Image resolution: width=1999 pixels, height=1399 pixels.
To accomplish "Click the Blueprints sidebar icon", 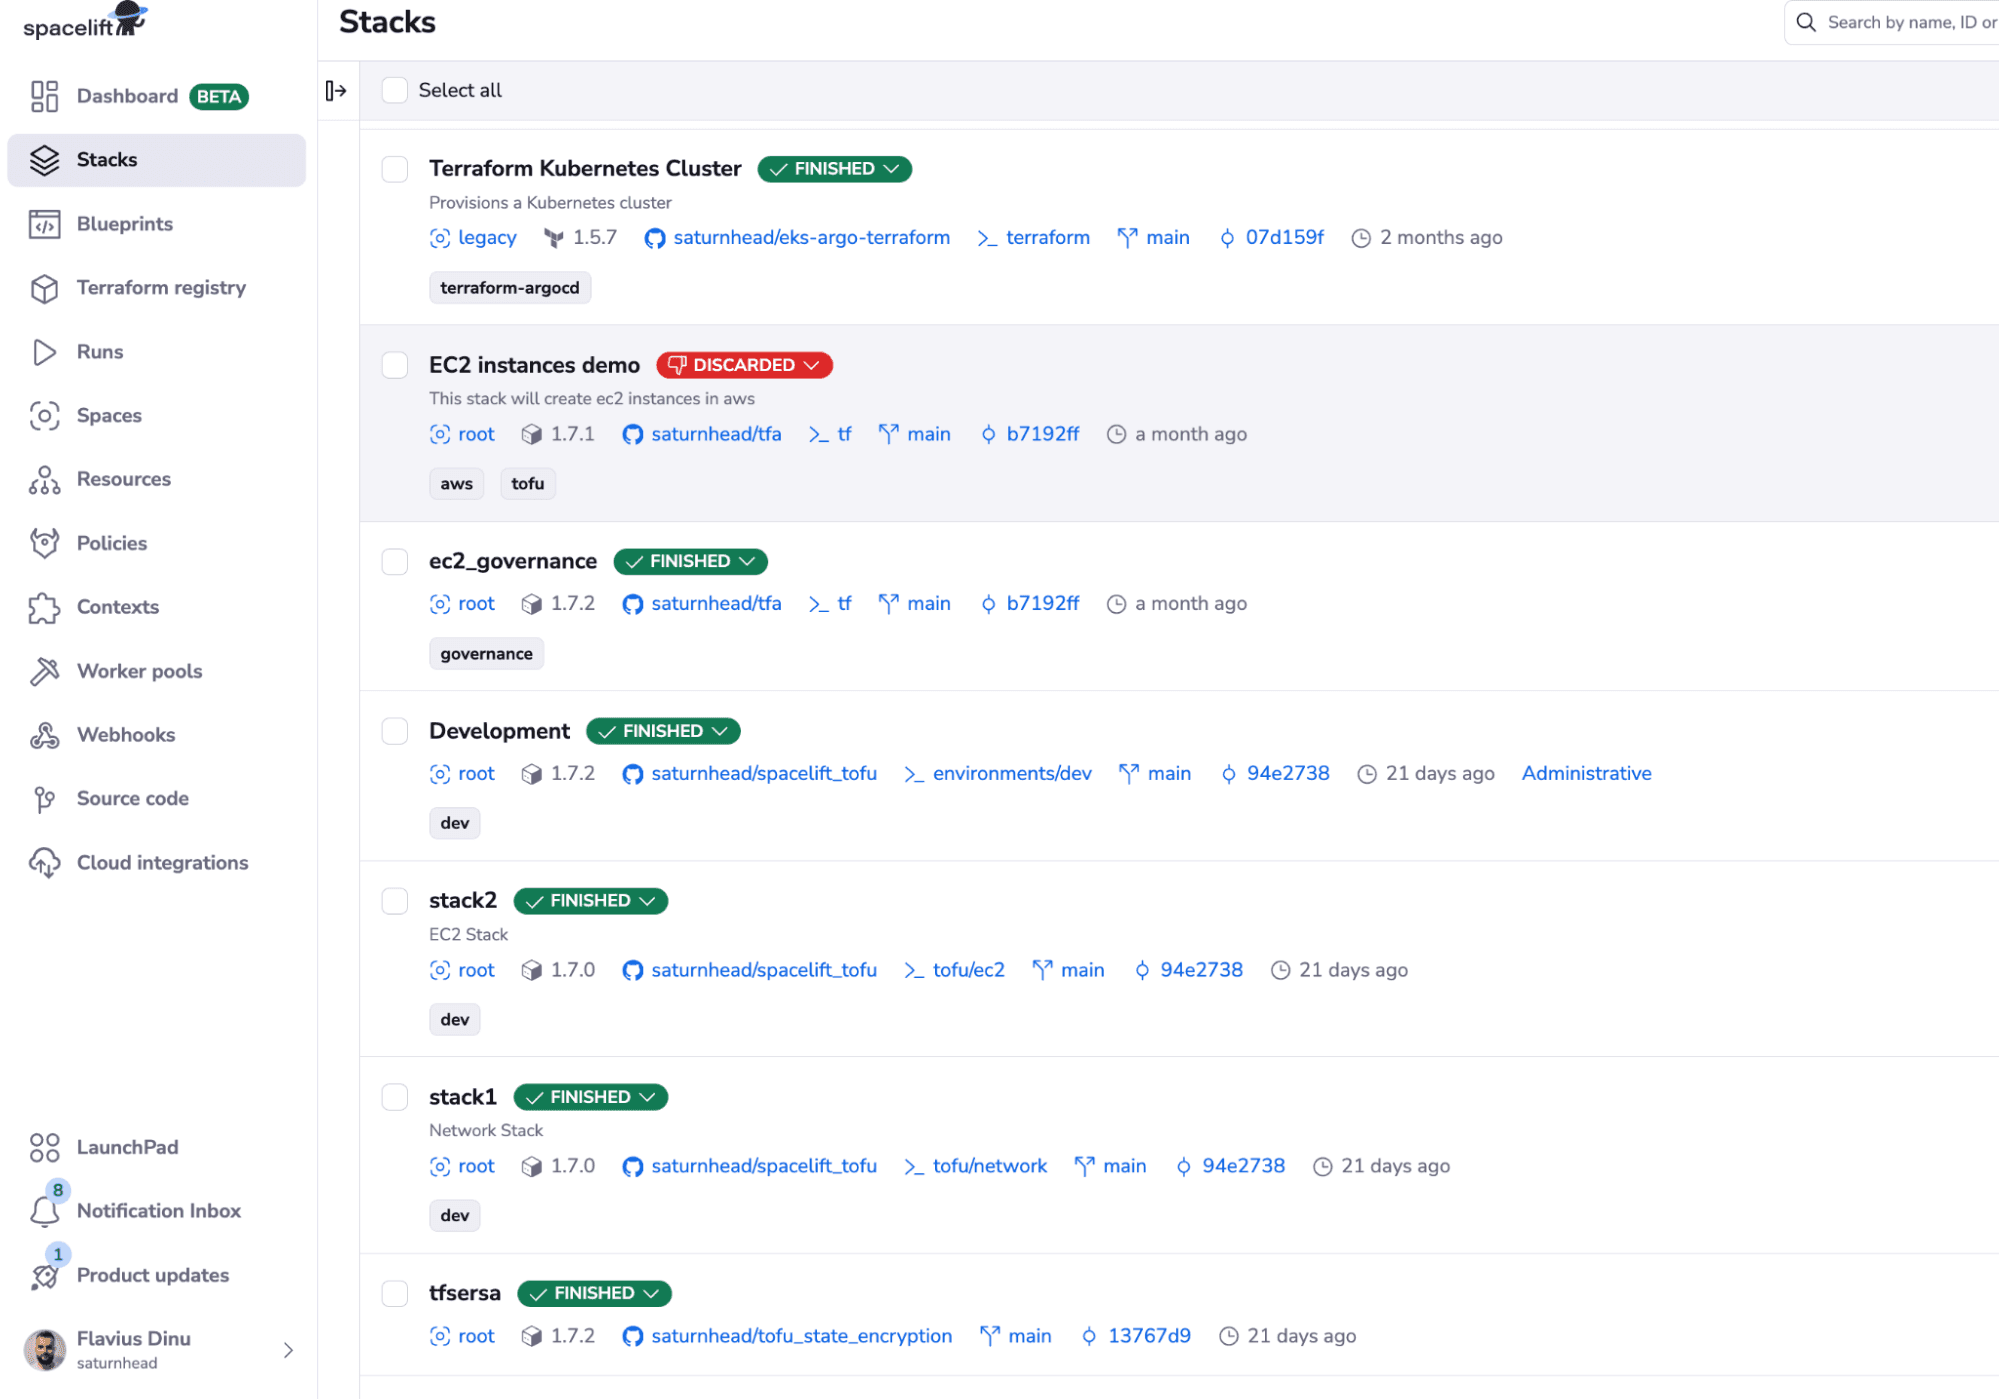I will point(46,223).
